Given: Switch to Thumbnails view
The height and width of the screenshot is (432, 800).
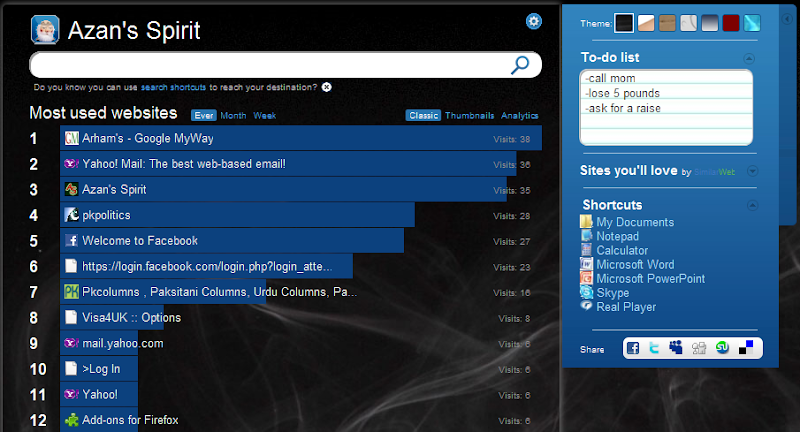Looking at the screenshot, I should (469, 116).
